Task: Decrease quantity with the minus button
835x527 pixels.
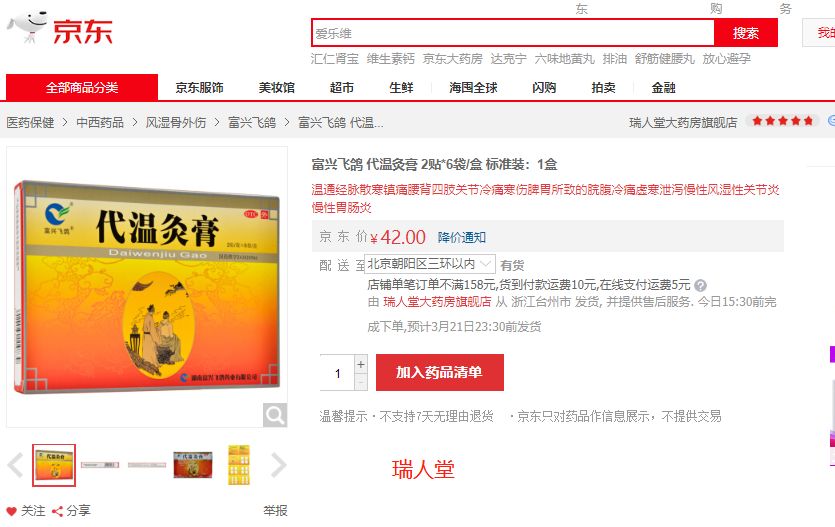Action: coord(361,382)
